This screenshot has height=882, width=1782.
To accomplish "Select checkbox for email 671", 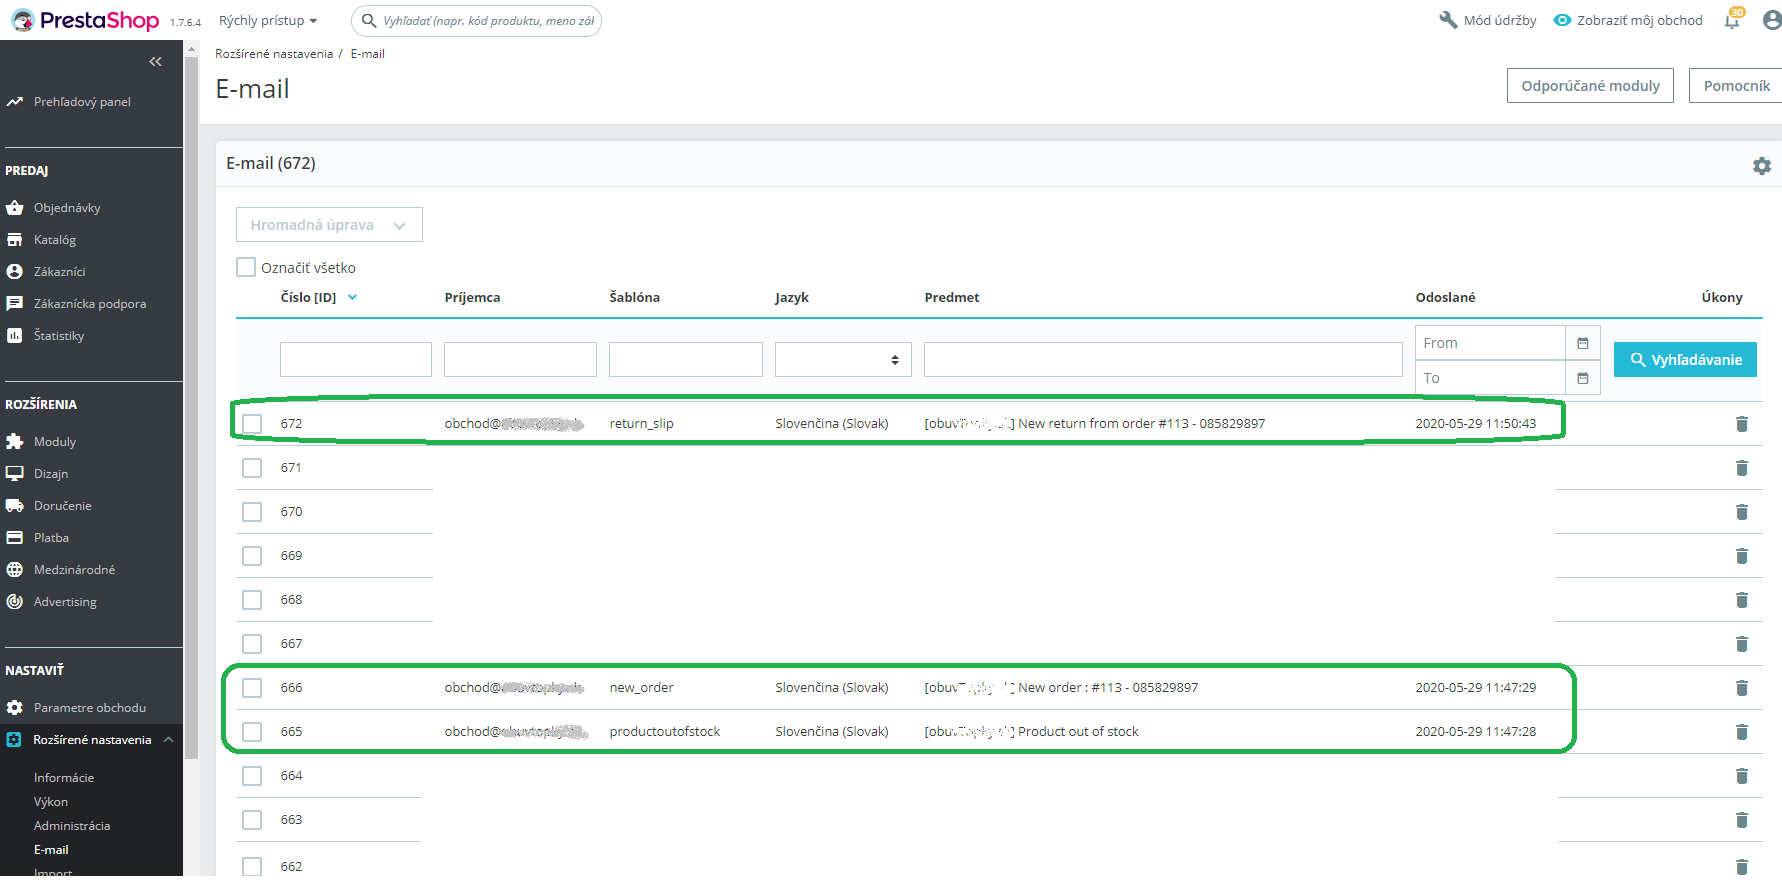I will (x=252, y=468).
